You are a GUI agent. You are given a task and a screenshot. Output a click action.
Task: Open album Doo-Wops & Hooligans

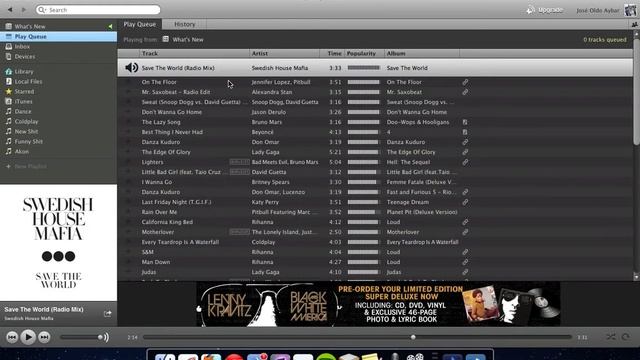tap(418, 122)
